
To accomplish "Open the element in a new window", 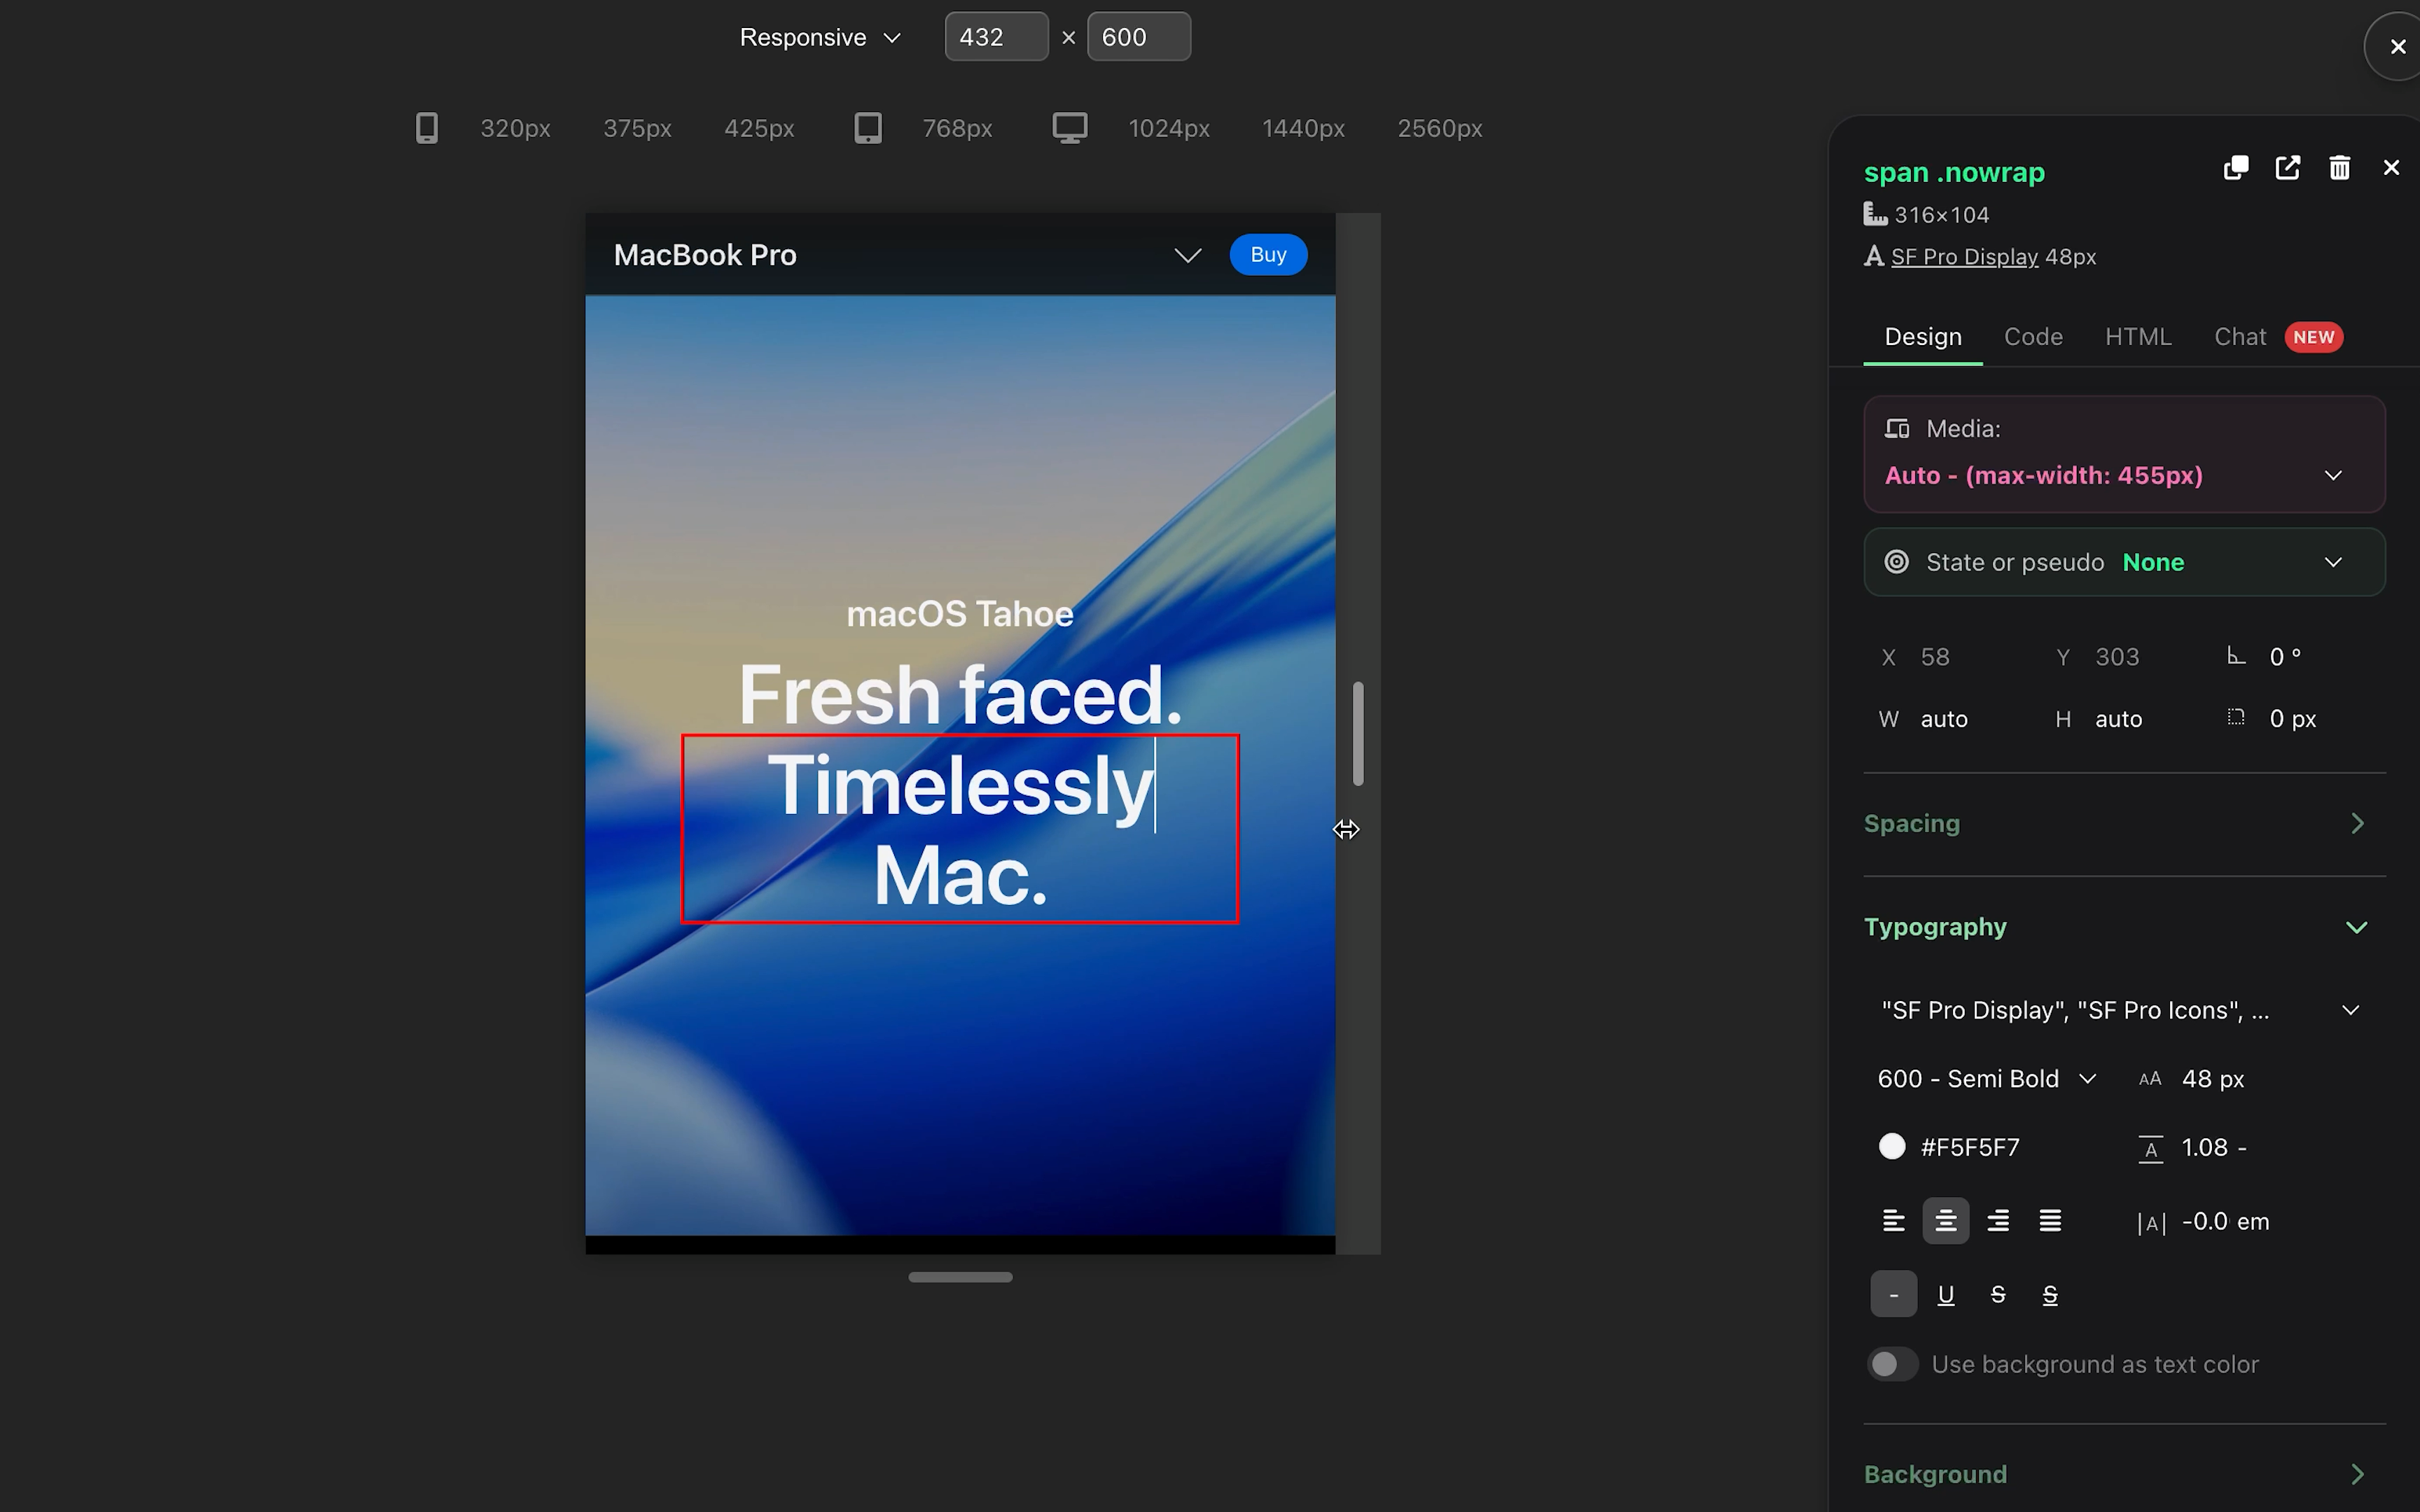I will pyautogui.click(x=2288, y=167).
